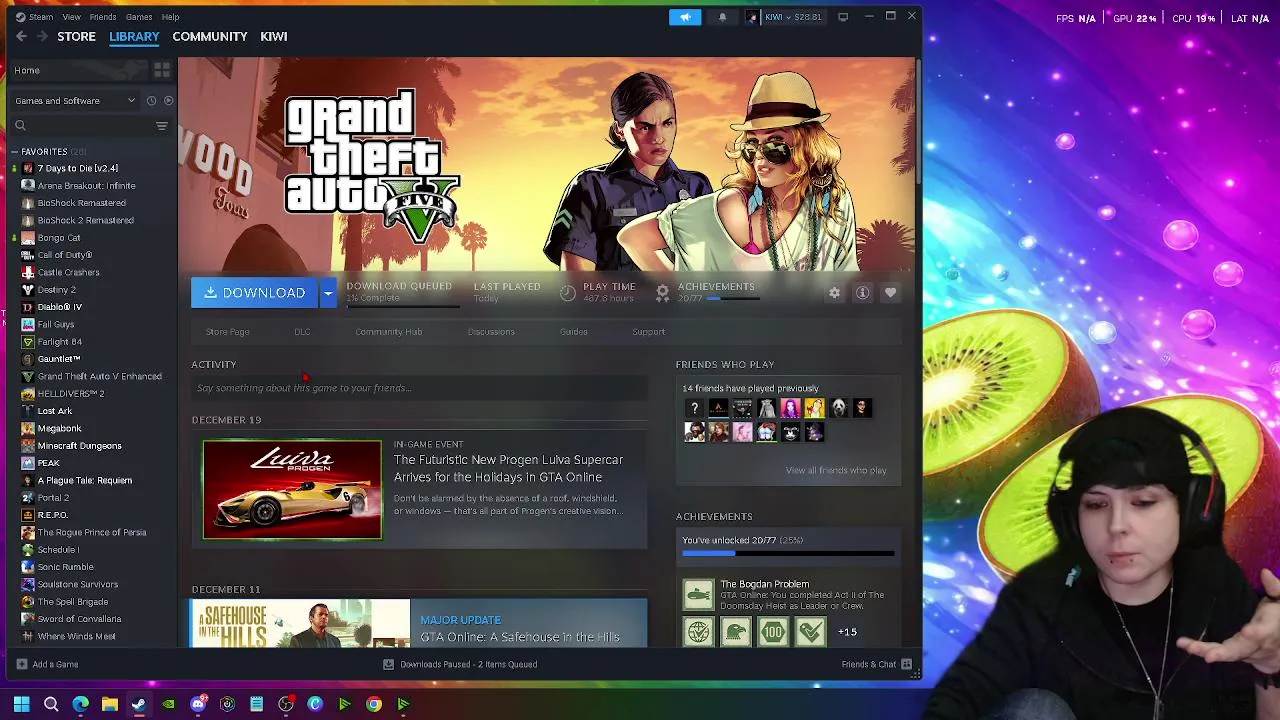This screenshot has height=720, width=1280.
Task: Open the 100 achievement badge
Action: click(772, 632)
